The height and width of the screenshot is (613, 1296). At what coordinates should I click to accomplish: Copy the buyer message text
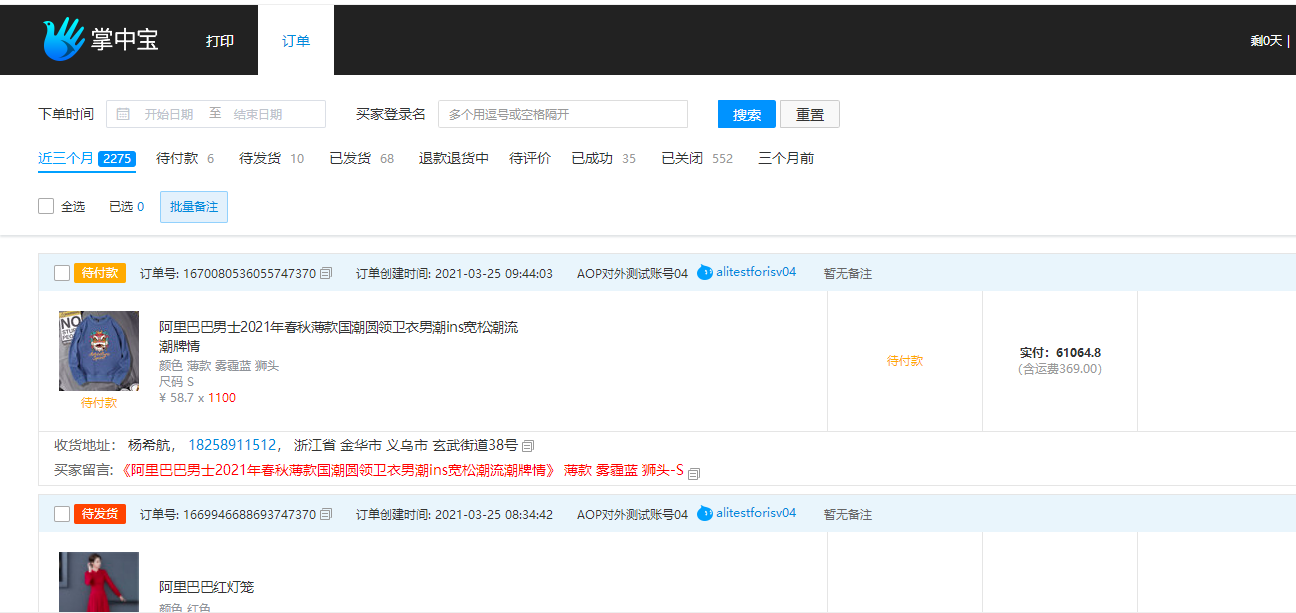point(694,473)
